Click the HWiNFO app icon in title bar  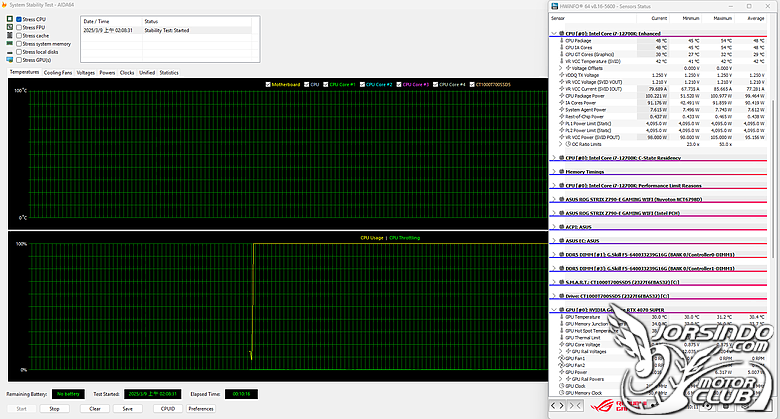click(555, 6)
